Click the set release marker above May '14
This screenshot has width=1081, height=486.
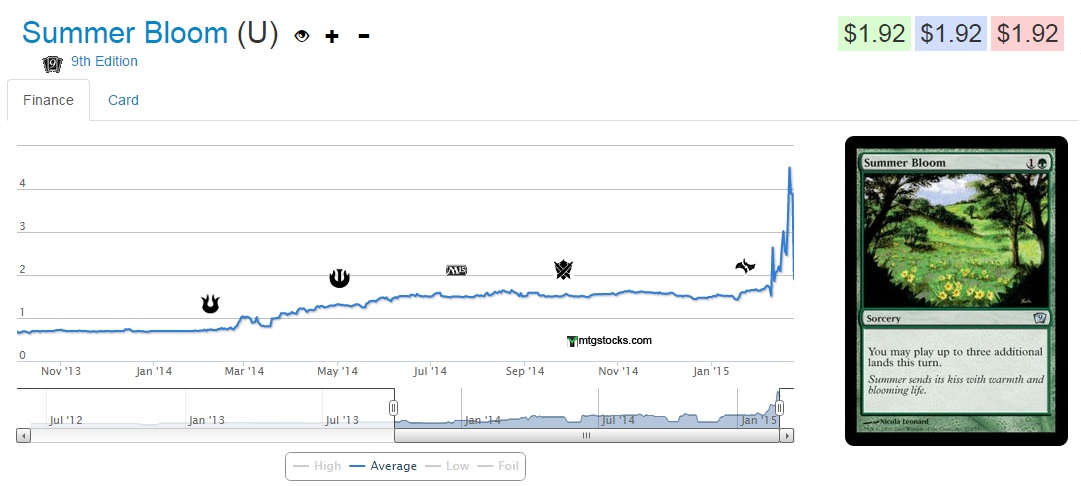339,277
